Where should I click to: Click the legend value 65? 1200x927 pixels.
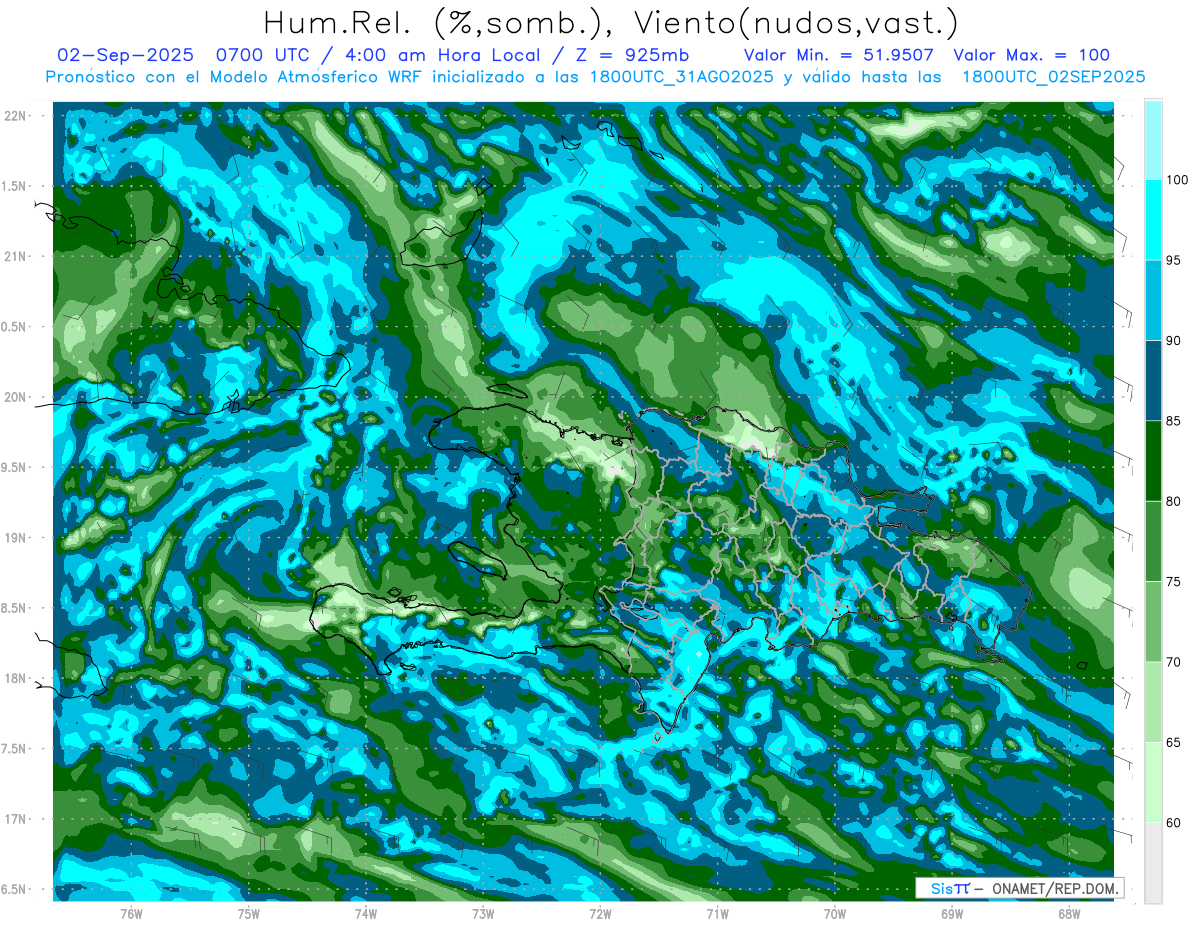[1174, 742]
